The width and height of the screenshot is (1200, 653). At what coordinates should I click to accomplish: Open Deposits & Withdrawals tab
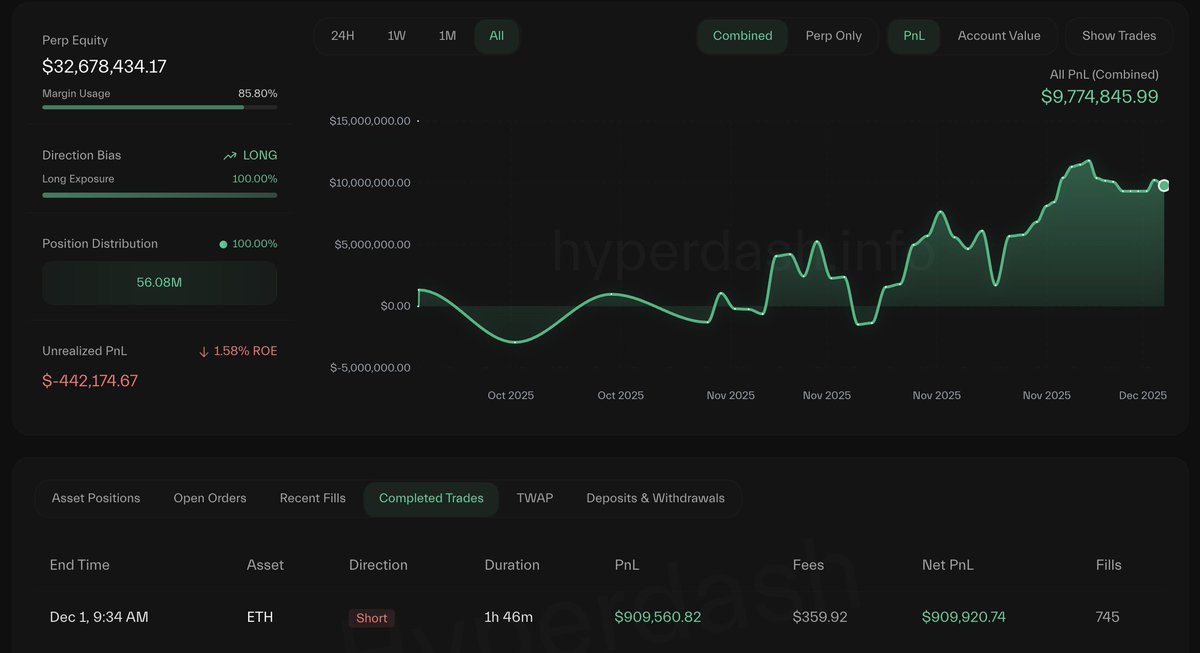[x=655, y=498]
